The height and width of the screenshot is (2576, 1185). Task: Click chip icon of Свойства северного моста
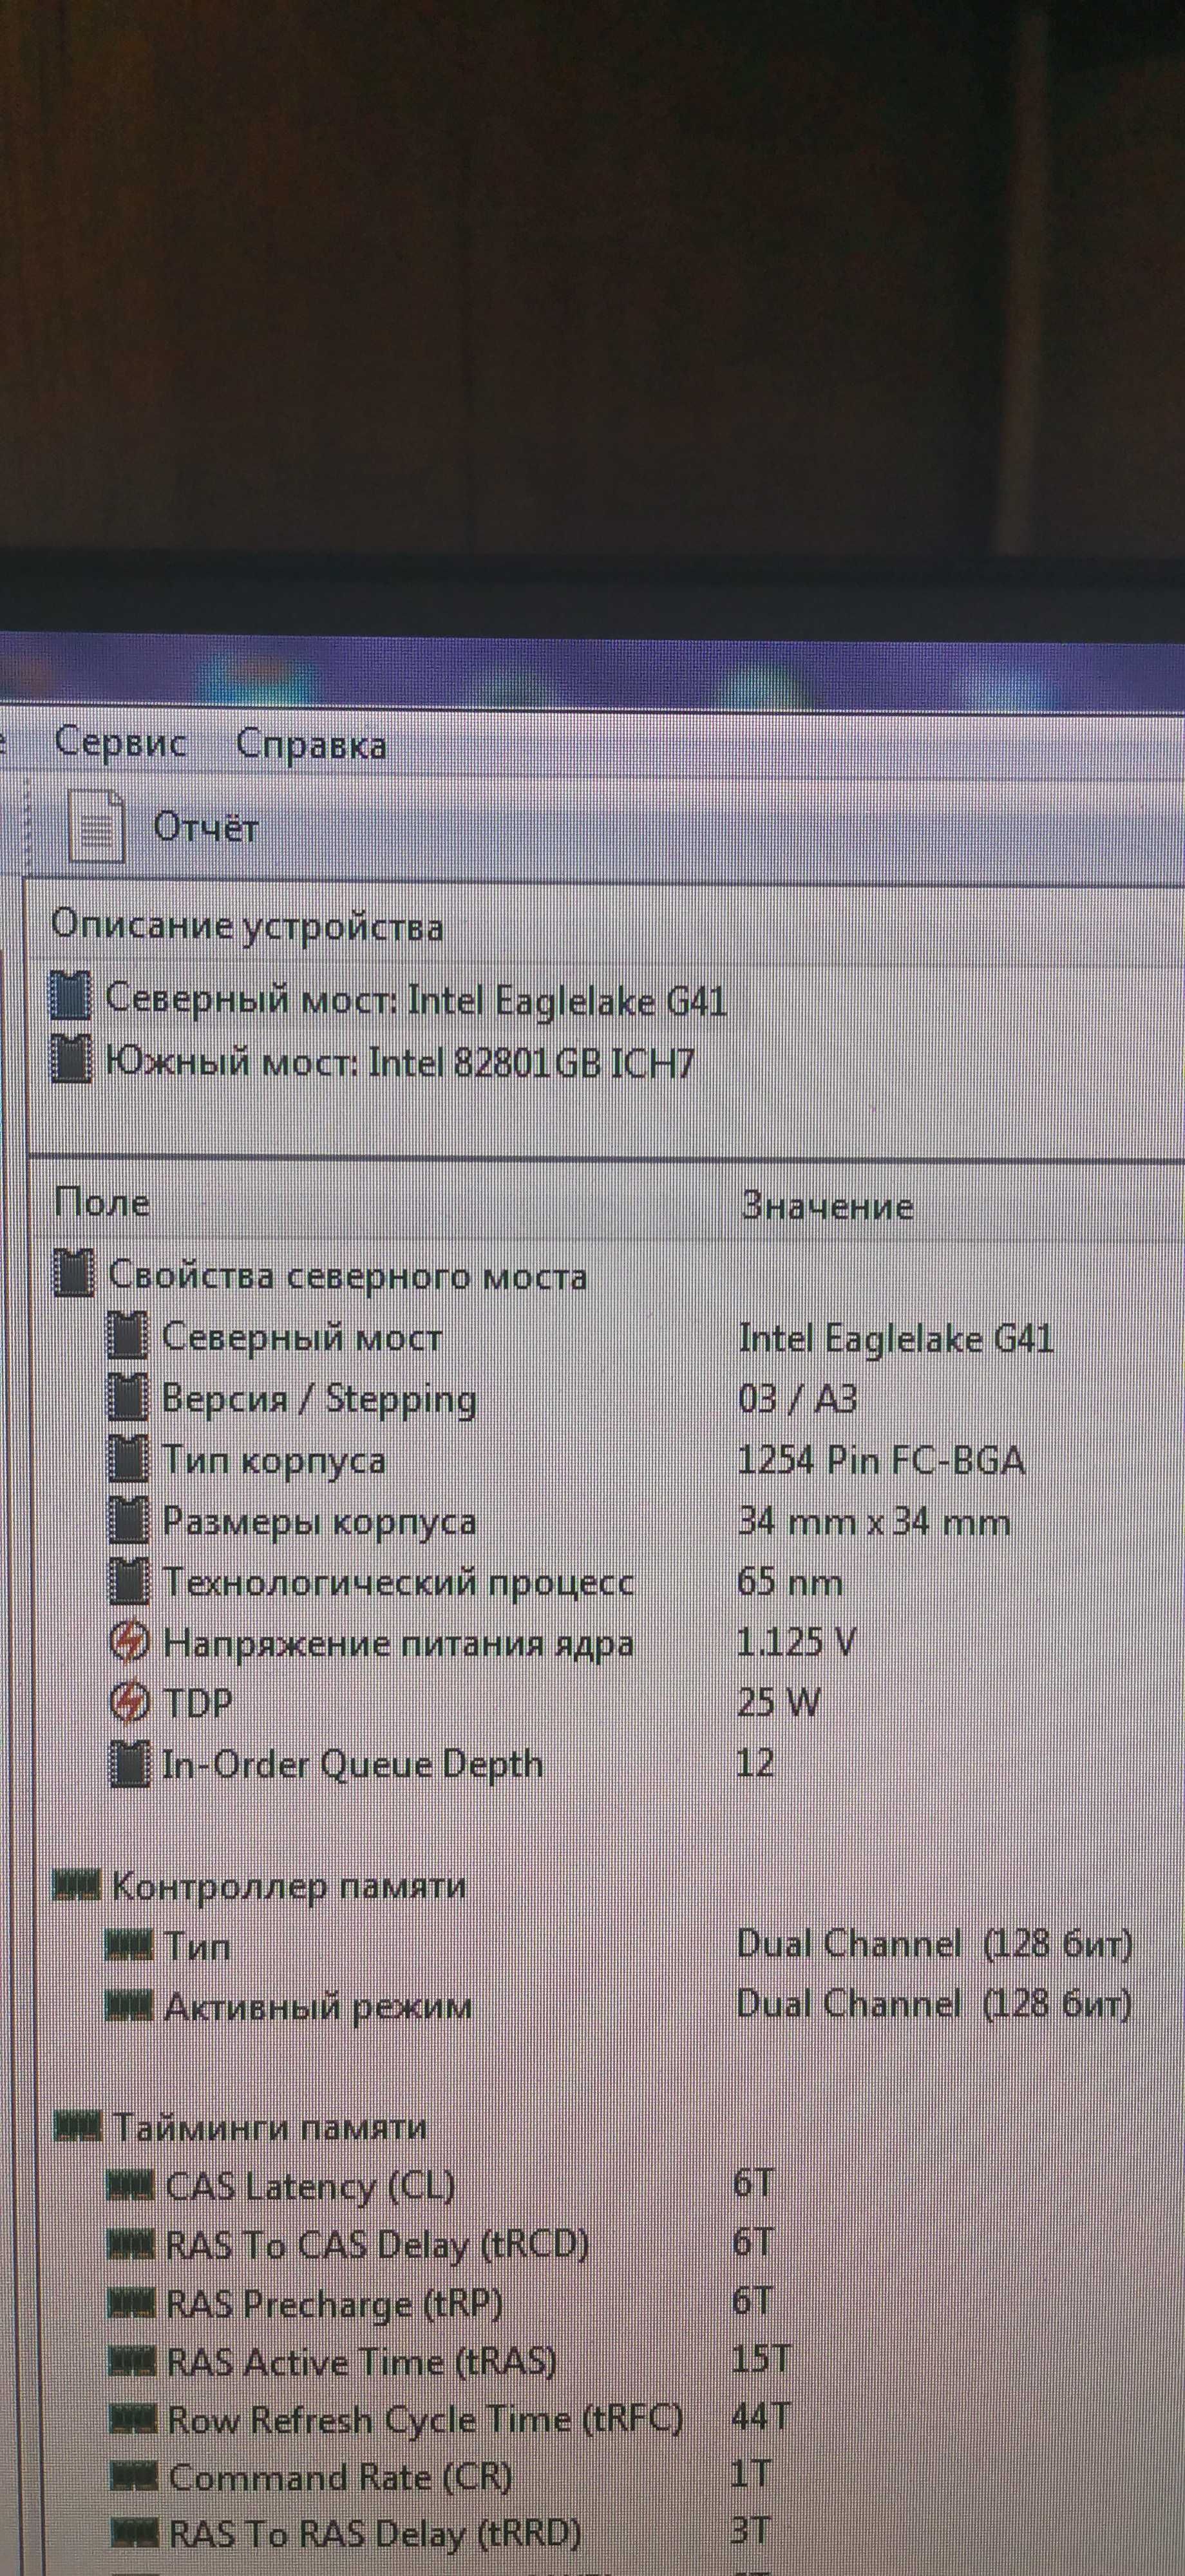coord(74,1274)
